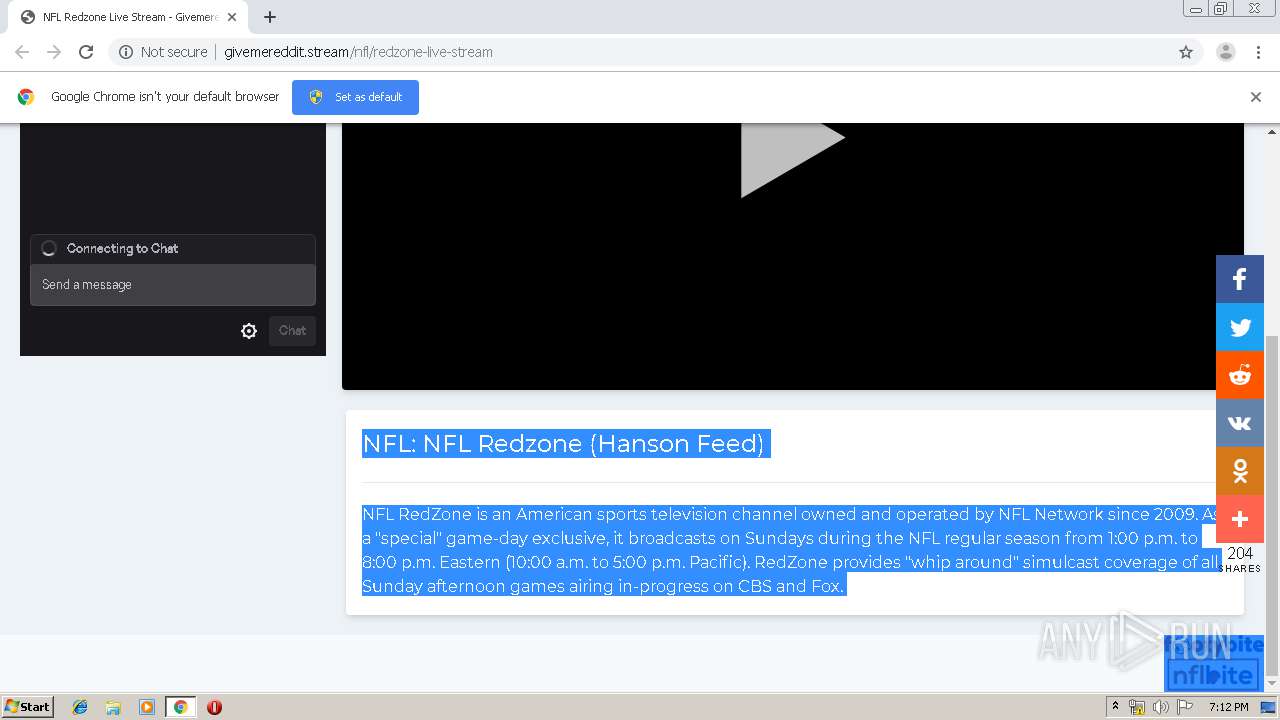Image resolution: width=1280 pixels, height=720 pixels.
Task: Open Opera browser taskbar icon
Action: [x=214, y=707]
